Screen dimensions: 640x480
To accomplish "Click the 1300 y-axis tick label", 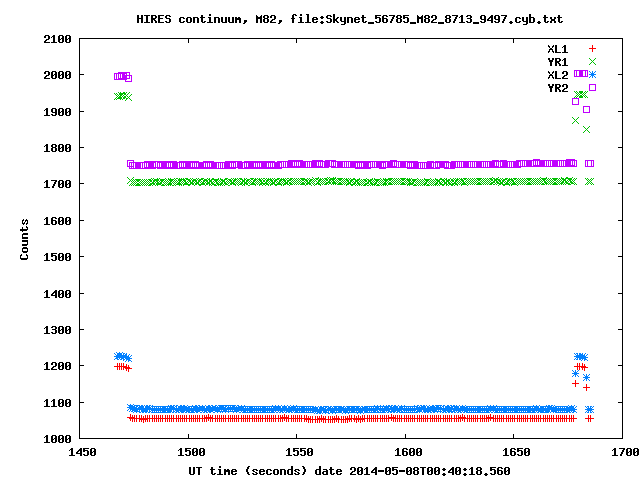I will tap(57, 330).
